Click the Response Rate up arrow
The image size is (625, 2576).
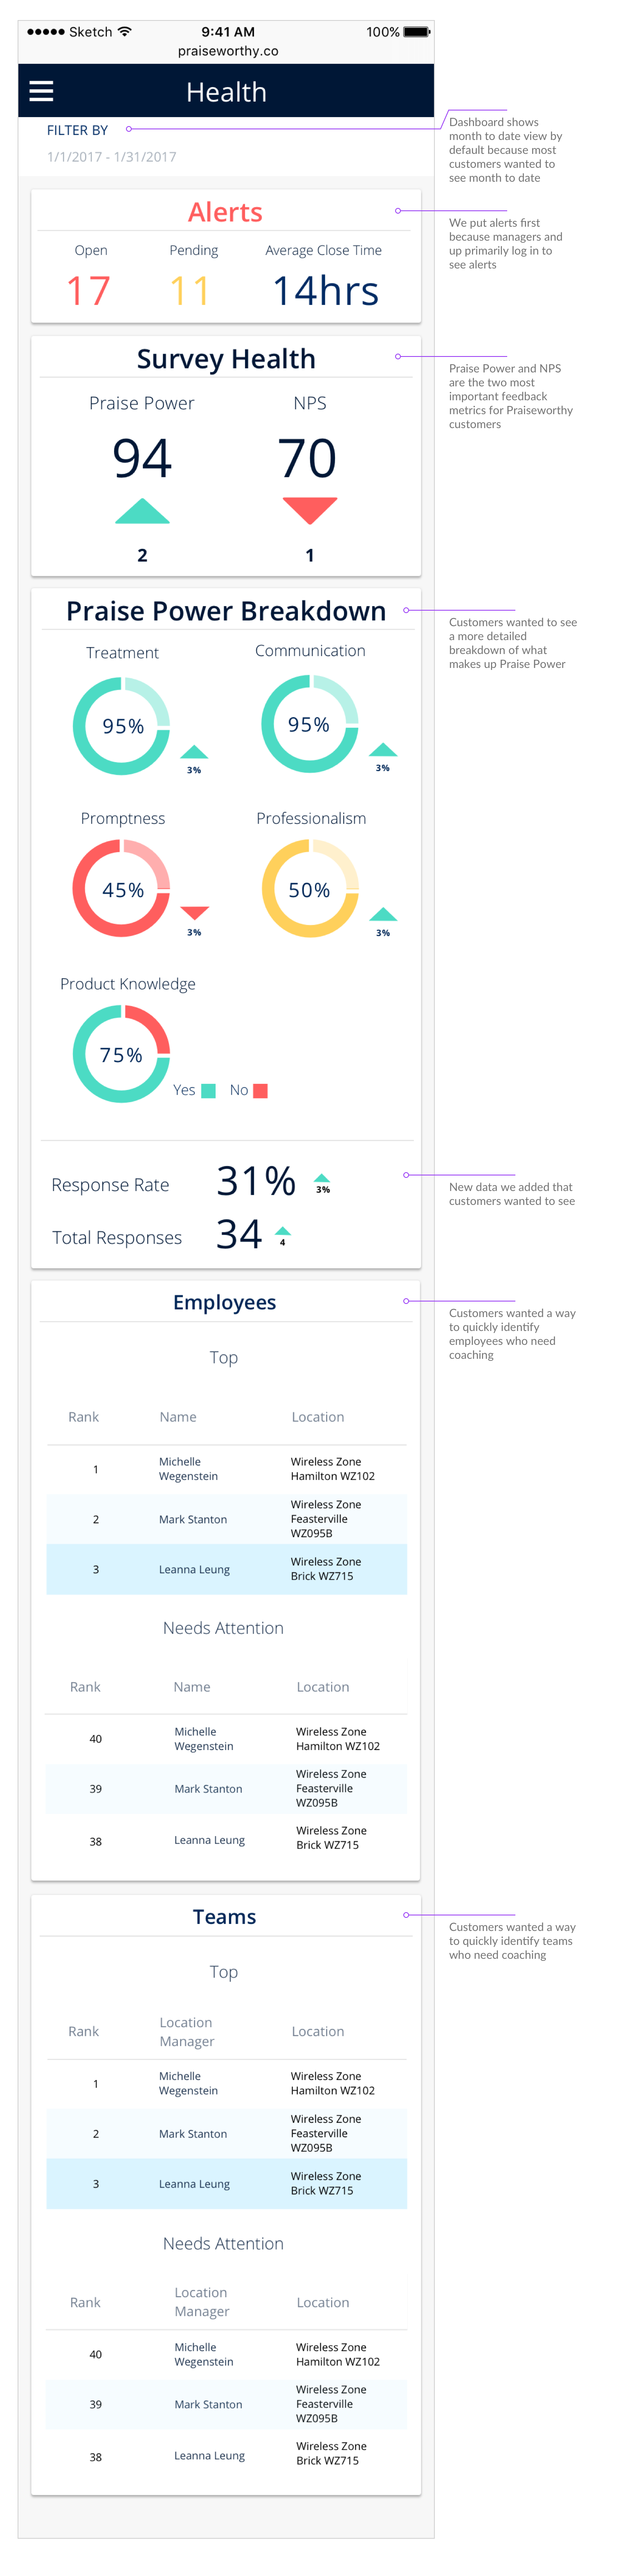pos(322,1177)
